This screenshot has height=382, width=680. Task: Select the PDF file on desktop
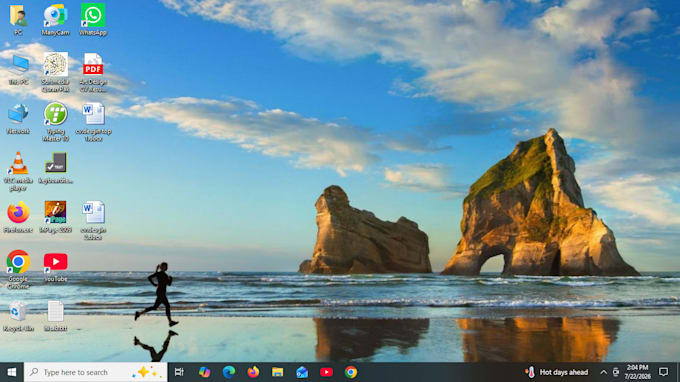click(93, 72)
